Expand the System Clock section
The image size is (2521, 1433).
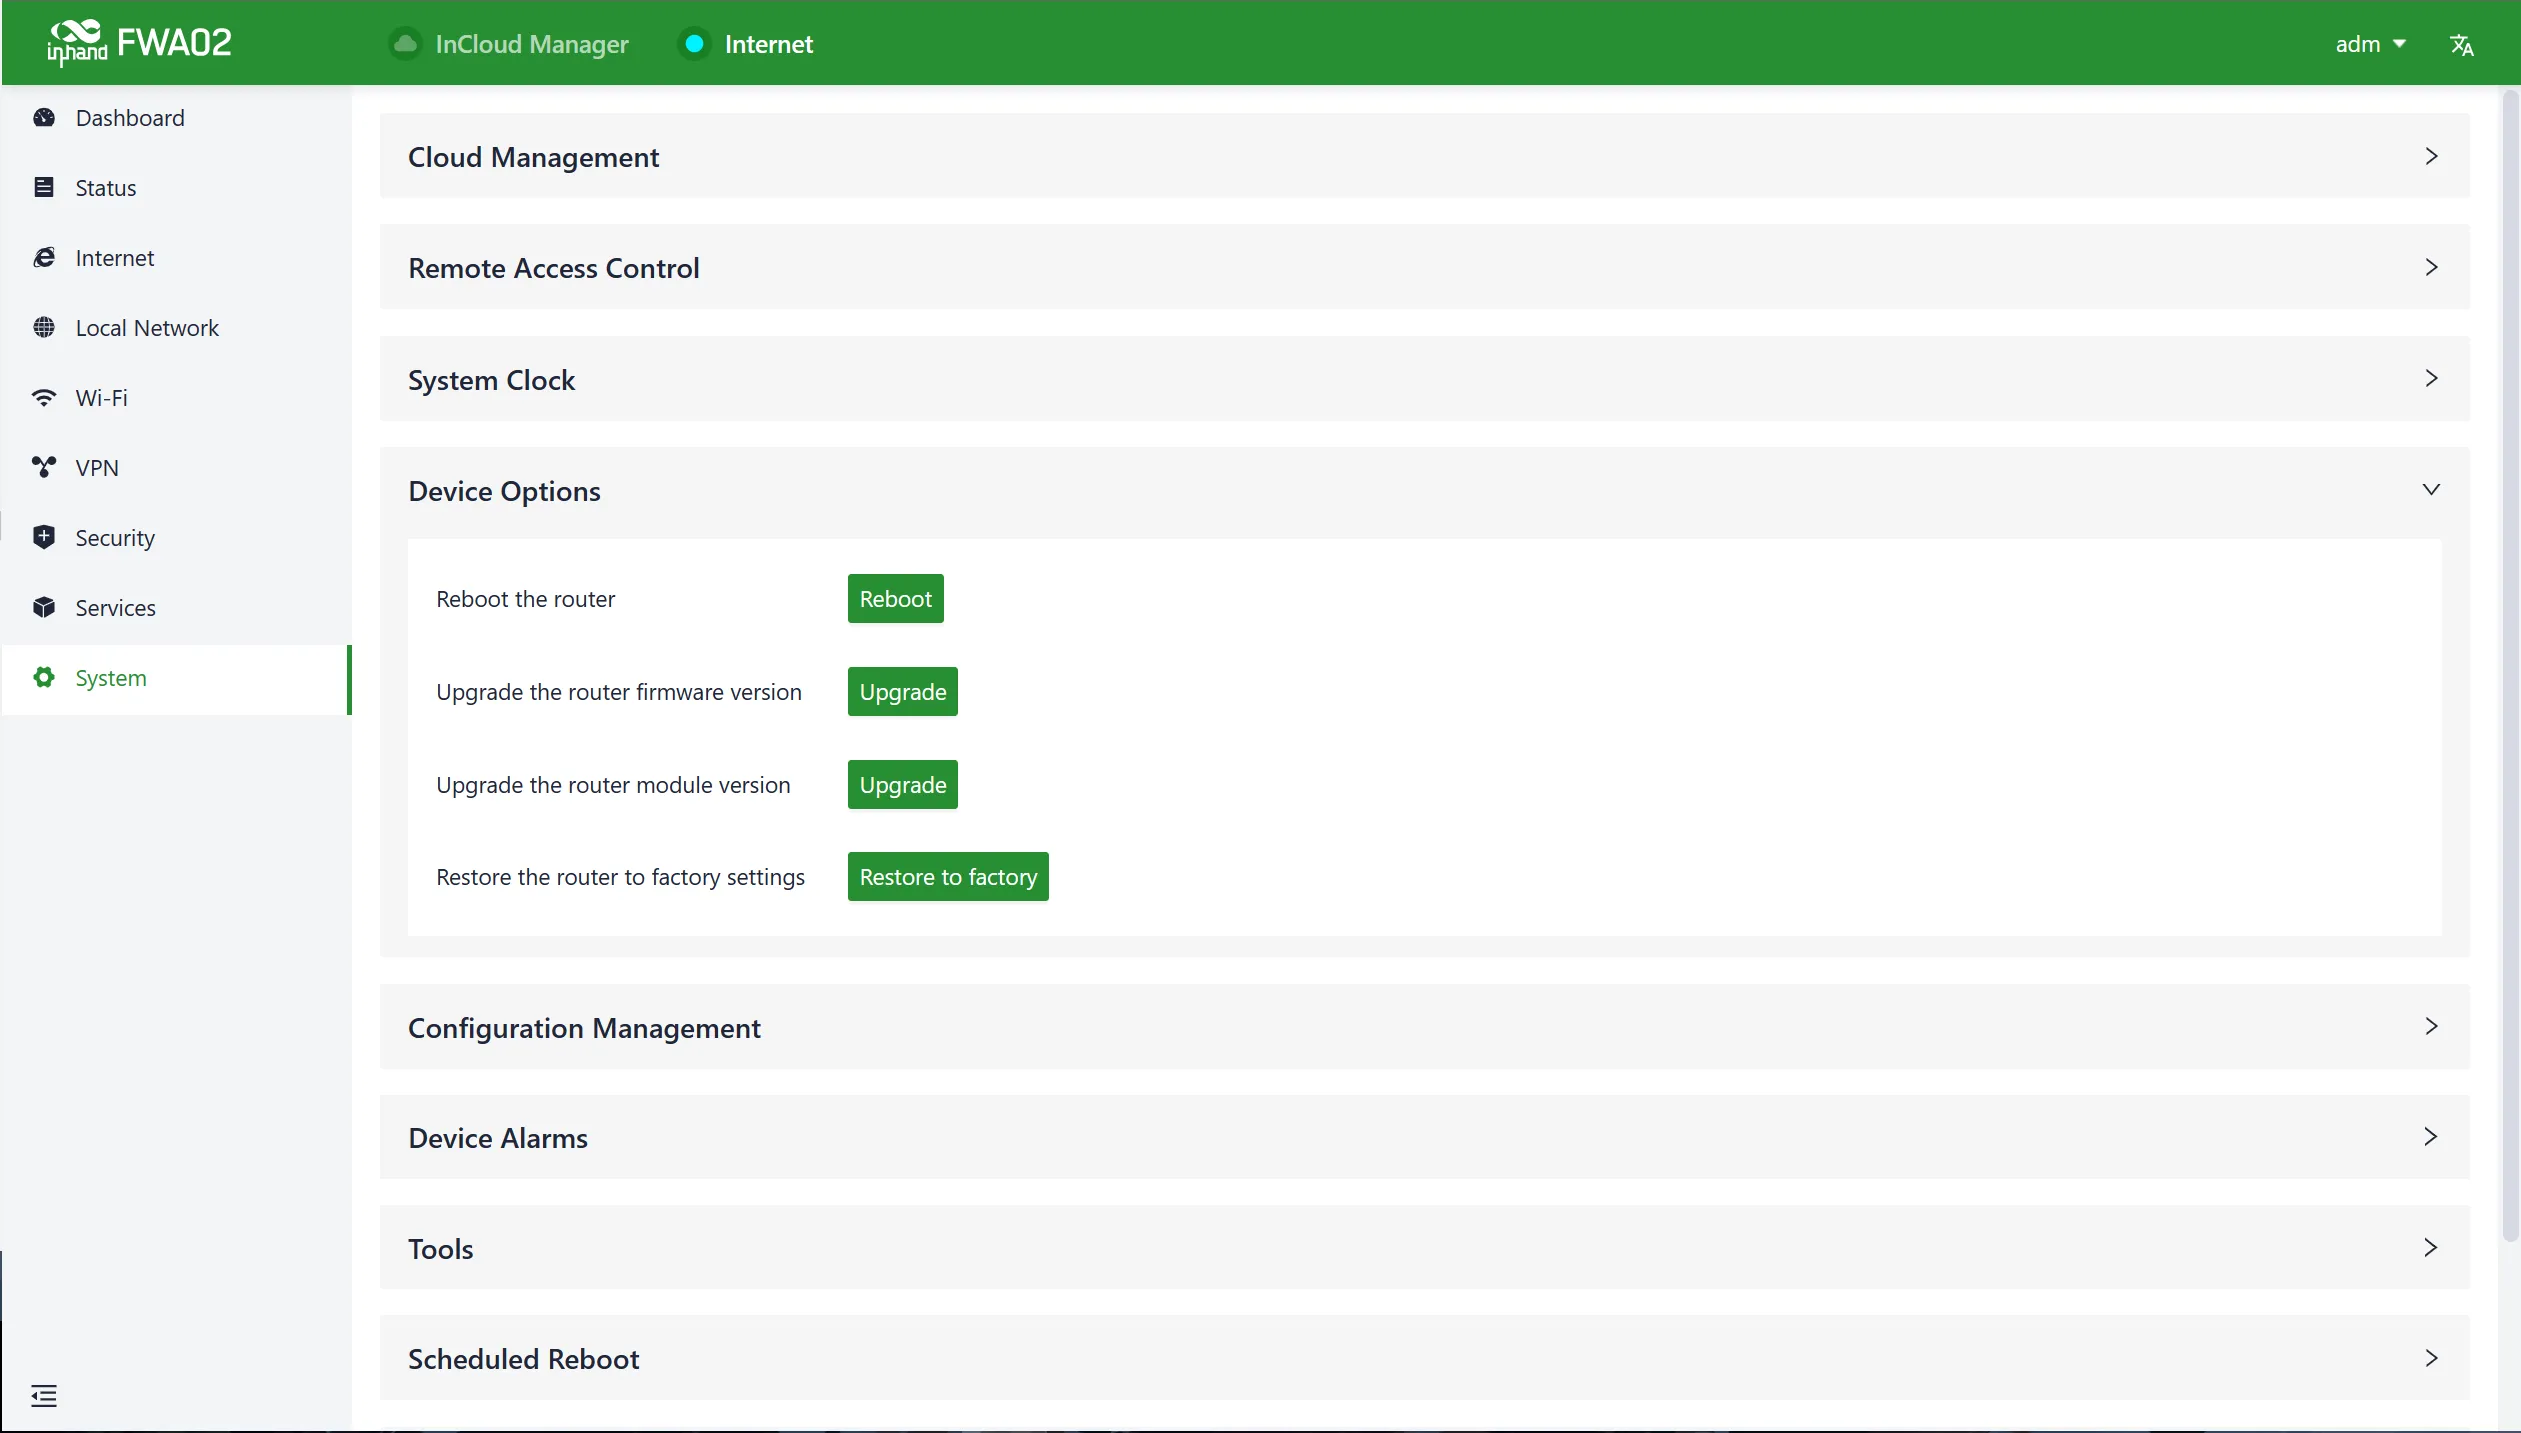pyautogui.click(x=1424, y=379)
